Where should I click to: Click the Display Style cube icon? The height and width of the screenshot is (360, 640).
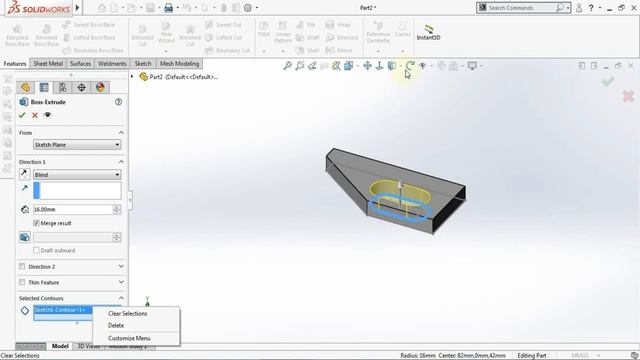(392, 66)
